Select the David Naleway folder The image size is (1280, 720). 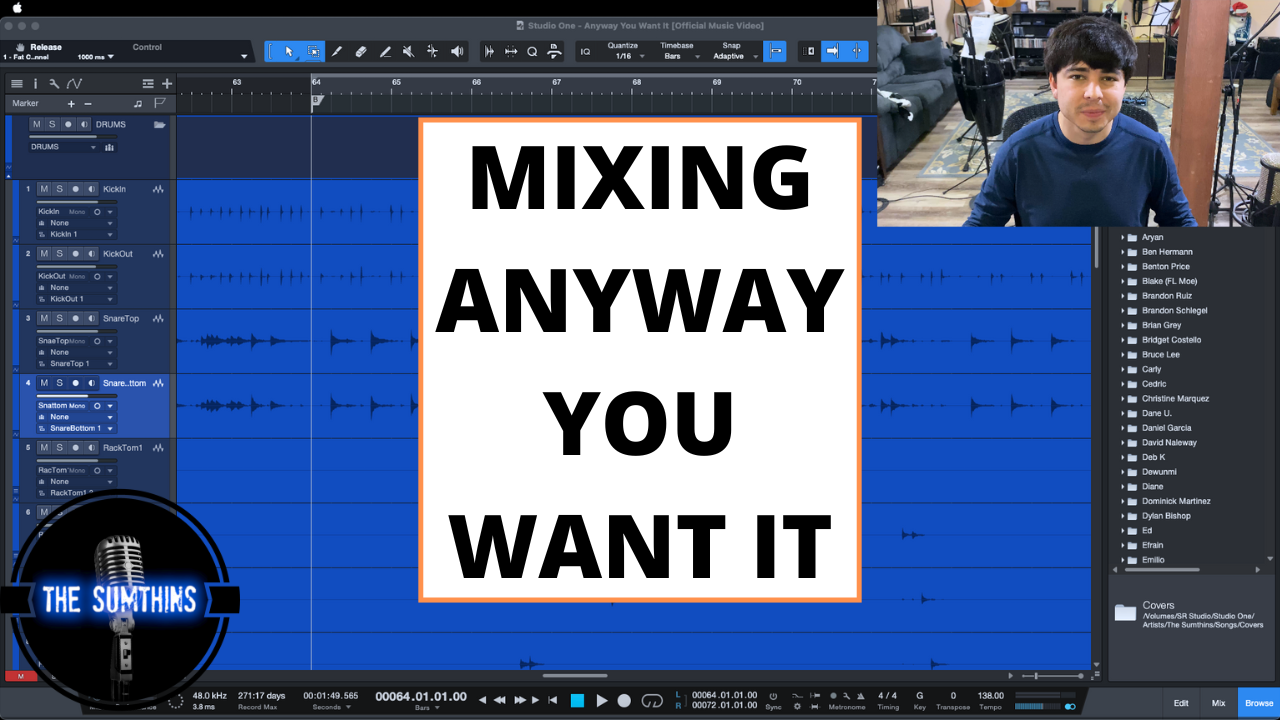(1169, 443)
